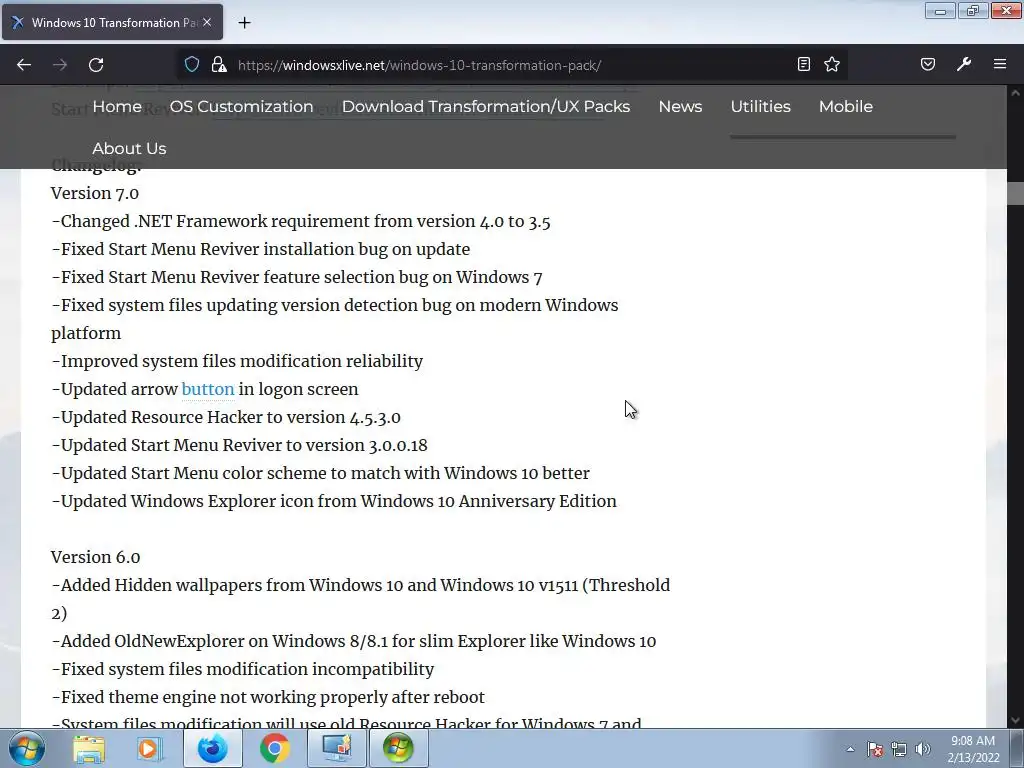Open the monitor personalization taskbar app
Viewport: 1024px width, 768px height.
coord(337,748)
